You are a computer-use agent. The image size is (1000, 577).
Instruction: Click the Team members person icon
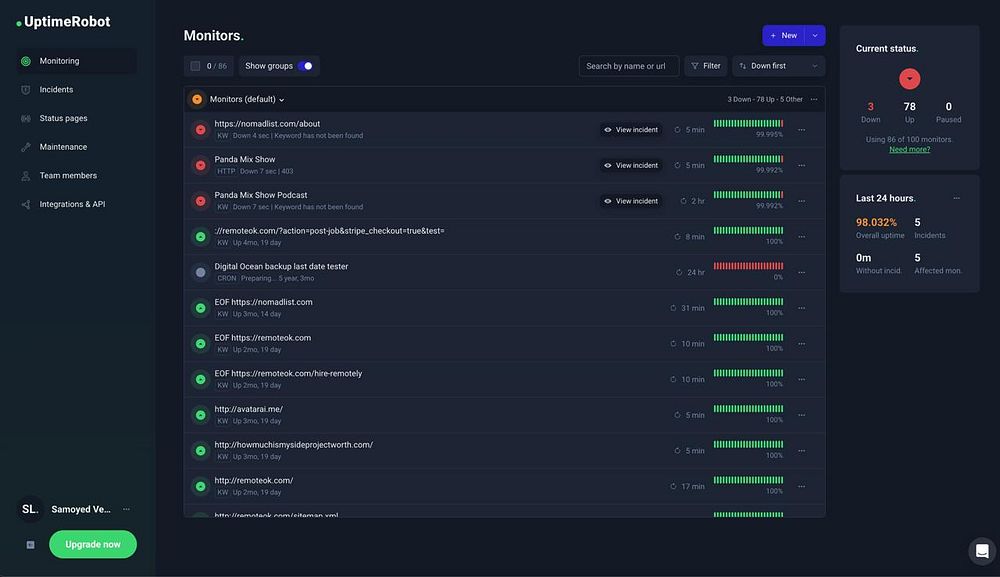point(26,176)
